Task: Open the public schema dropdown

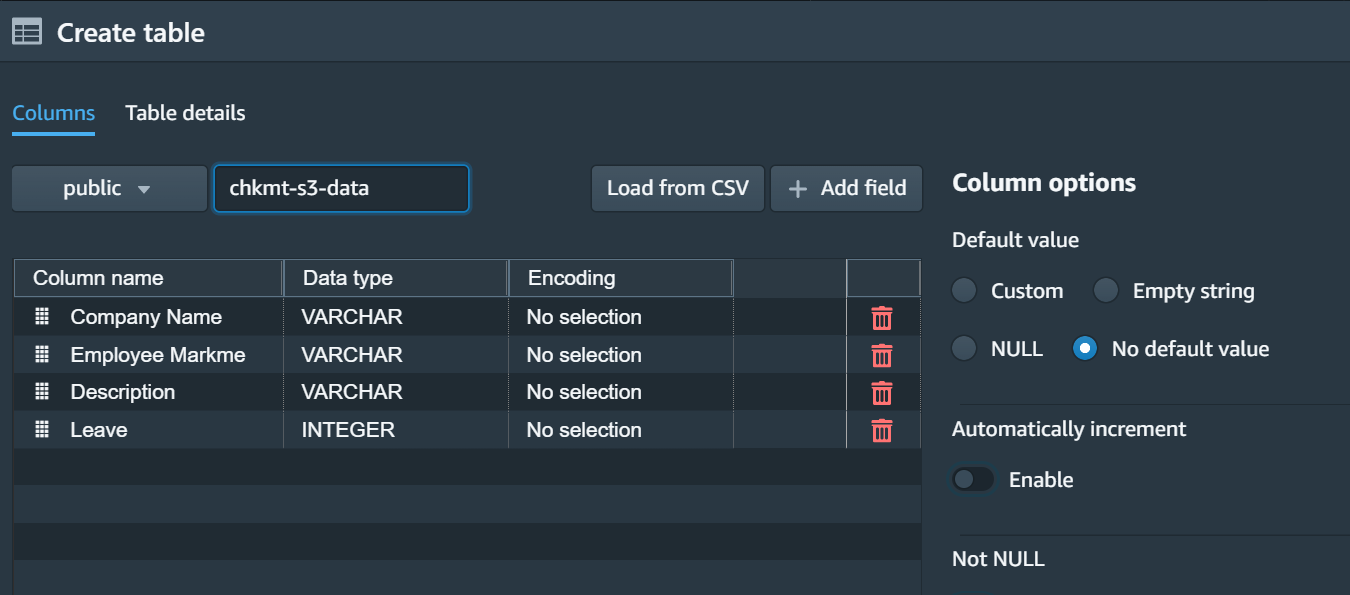Action: pos(109,188)
